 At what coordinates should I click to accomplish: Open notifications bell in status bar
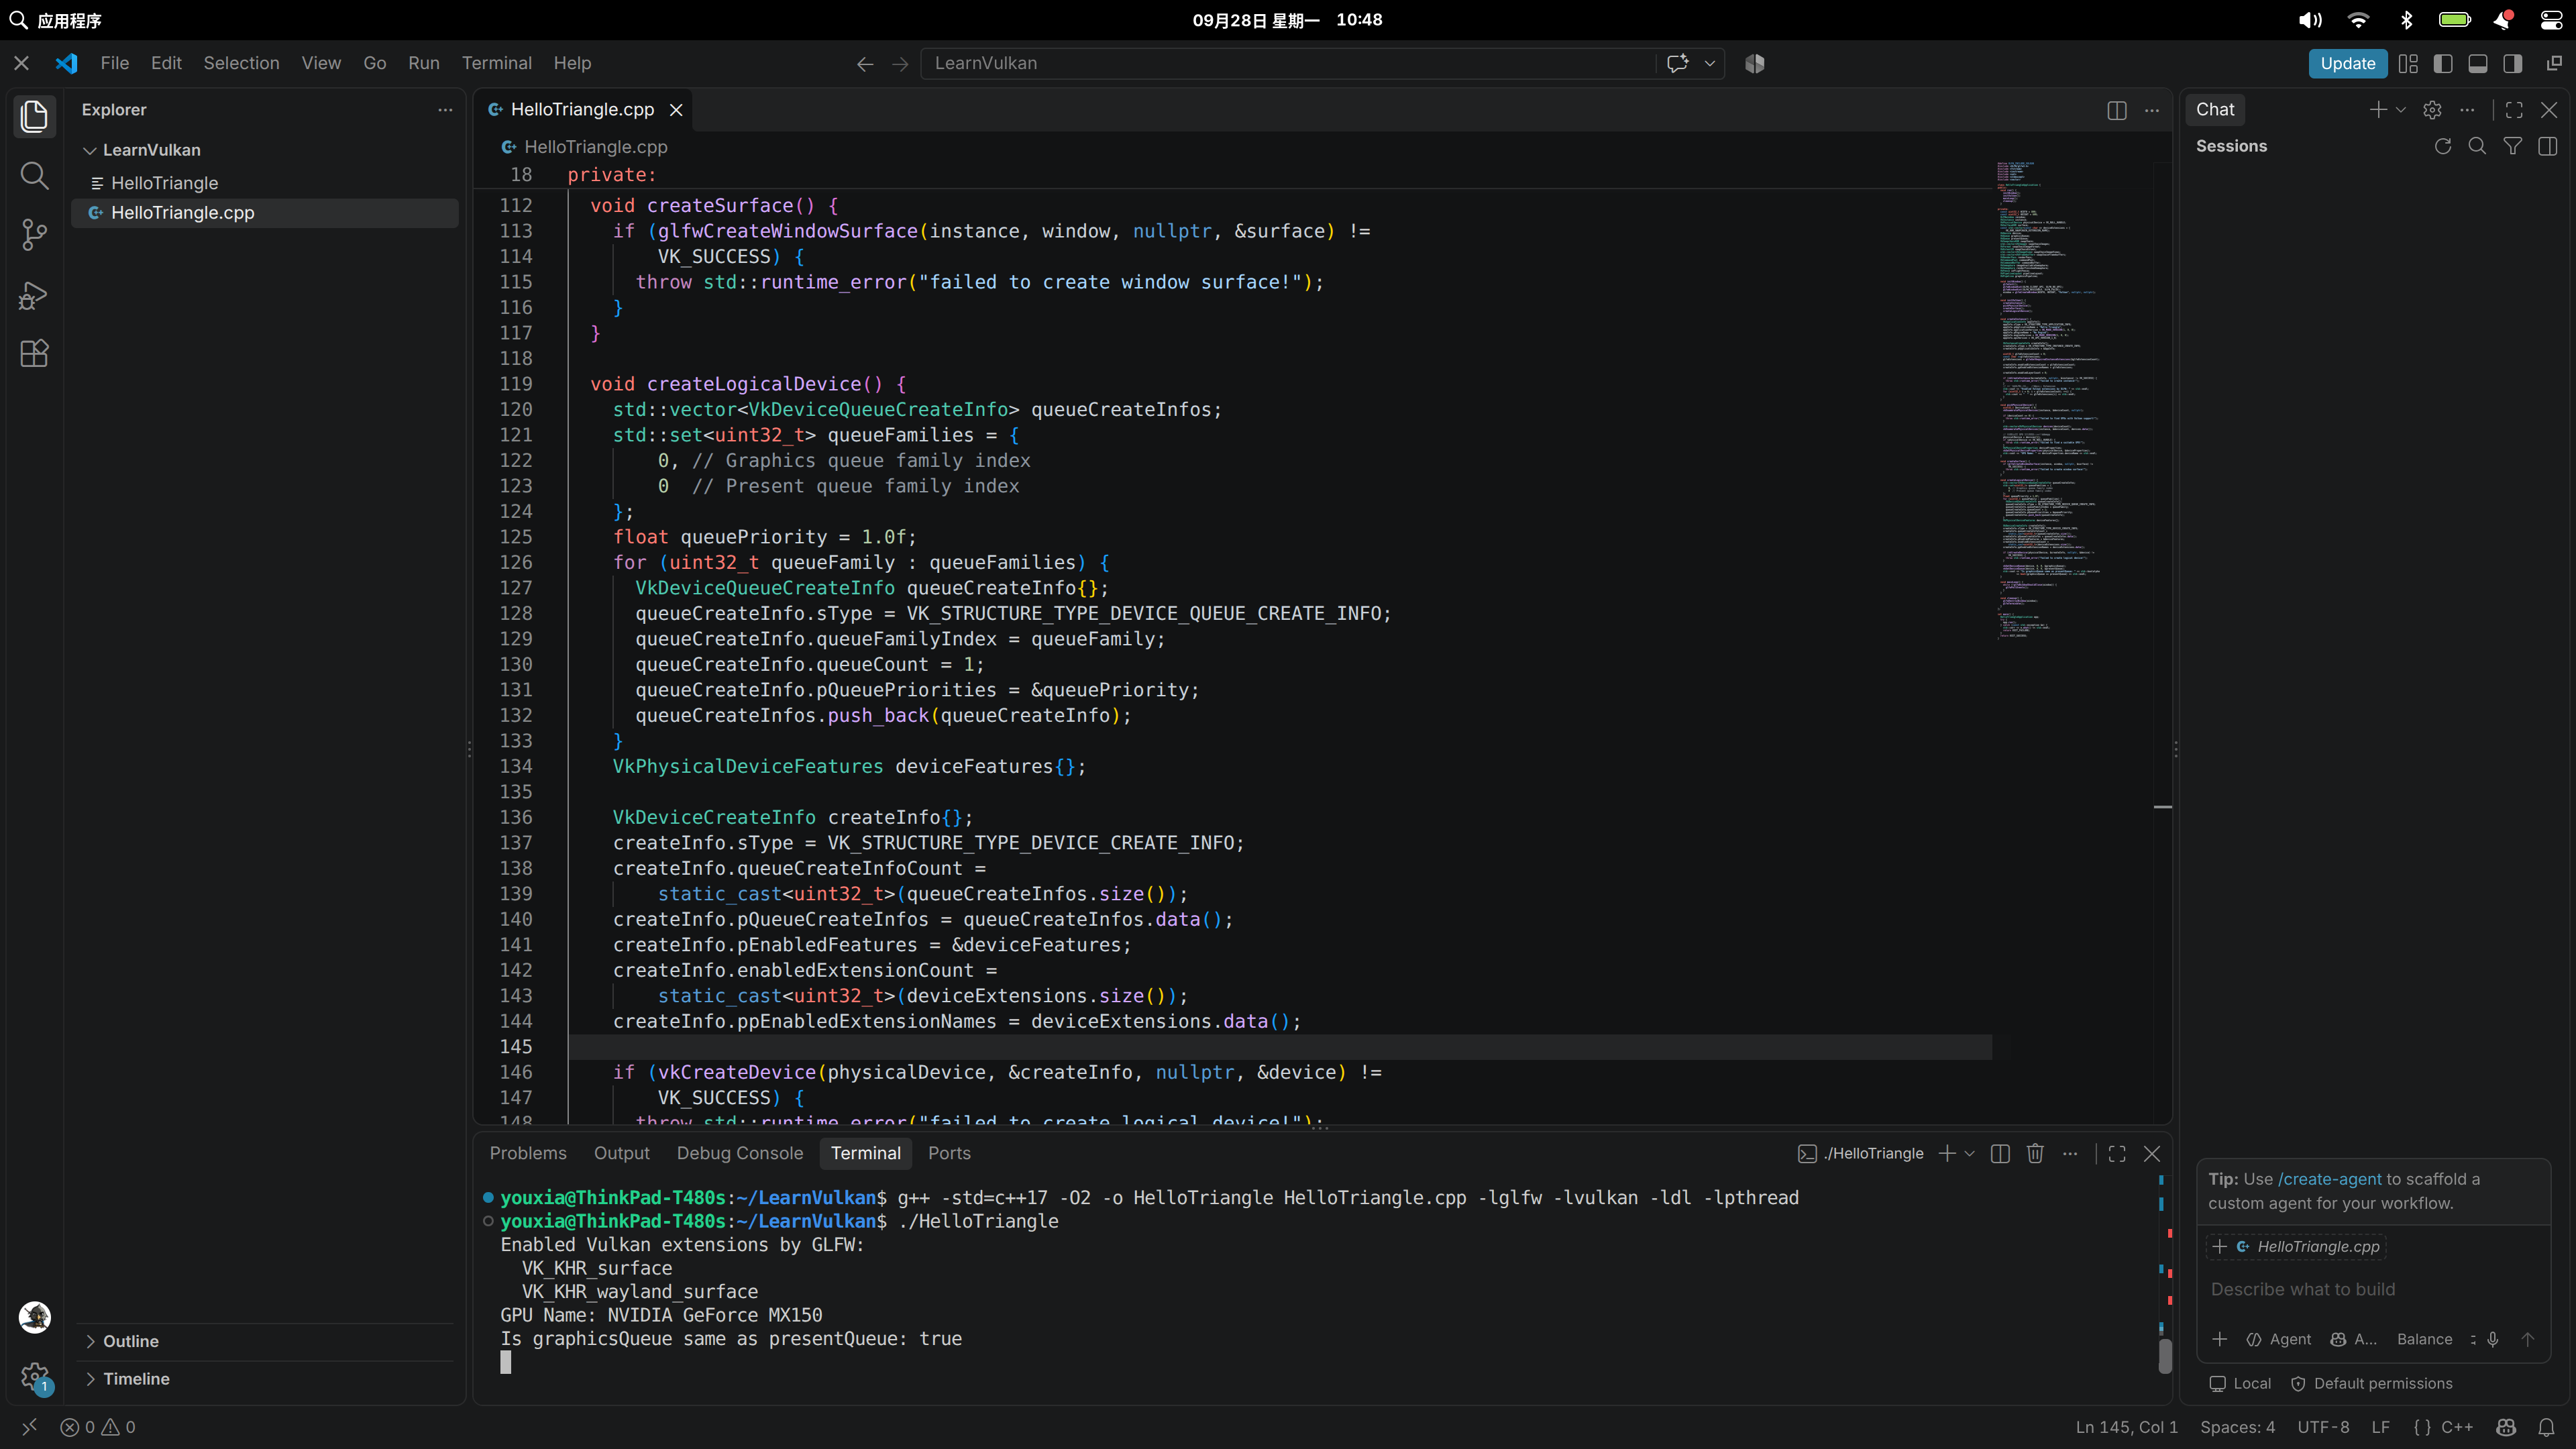tap(2547, 1427)
